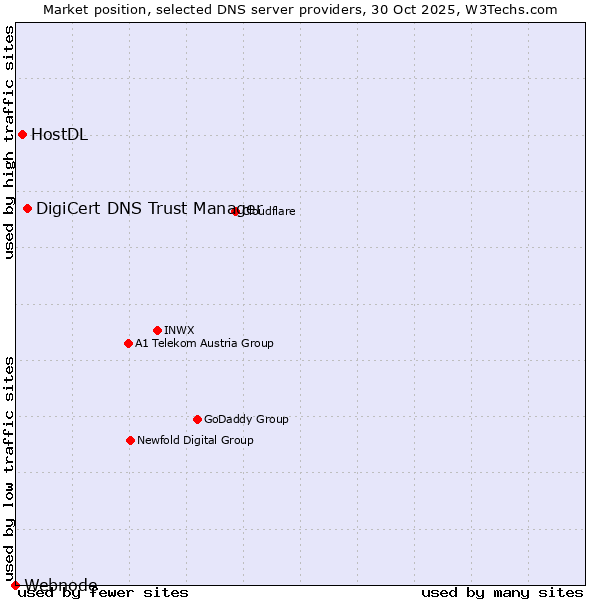The image size is (600, 600).
Task: Open the HostDL text label
Action: pos(59,135)
